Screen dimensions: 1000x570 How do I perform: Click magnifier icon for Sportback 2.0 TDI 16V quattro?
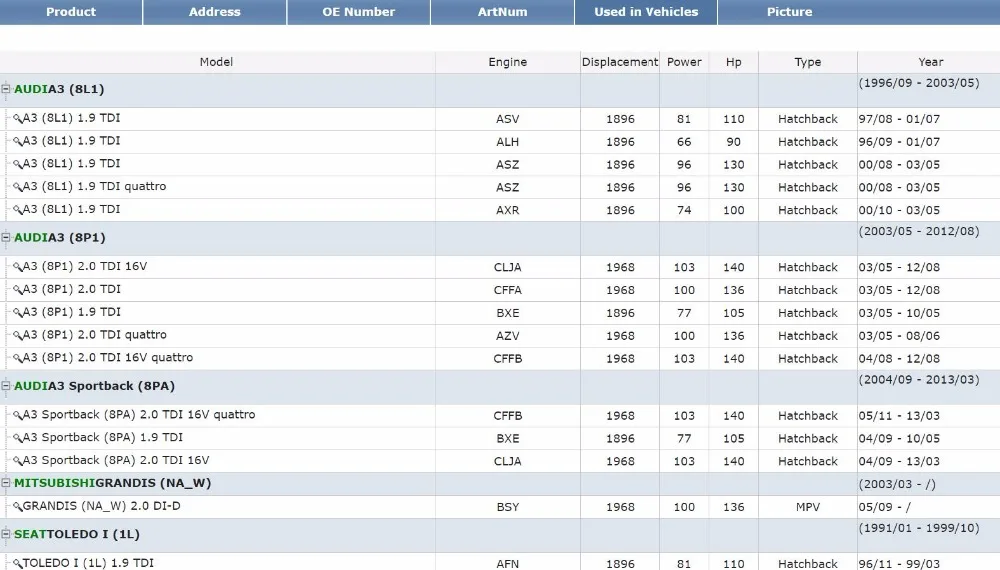(x=17, y=416)
